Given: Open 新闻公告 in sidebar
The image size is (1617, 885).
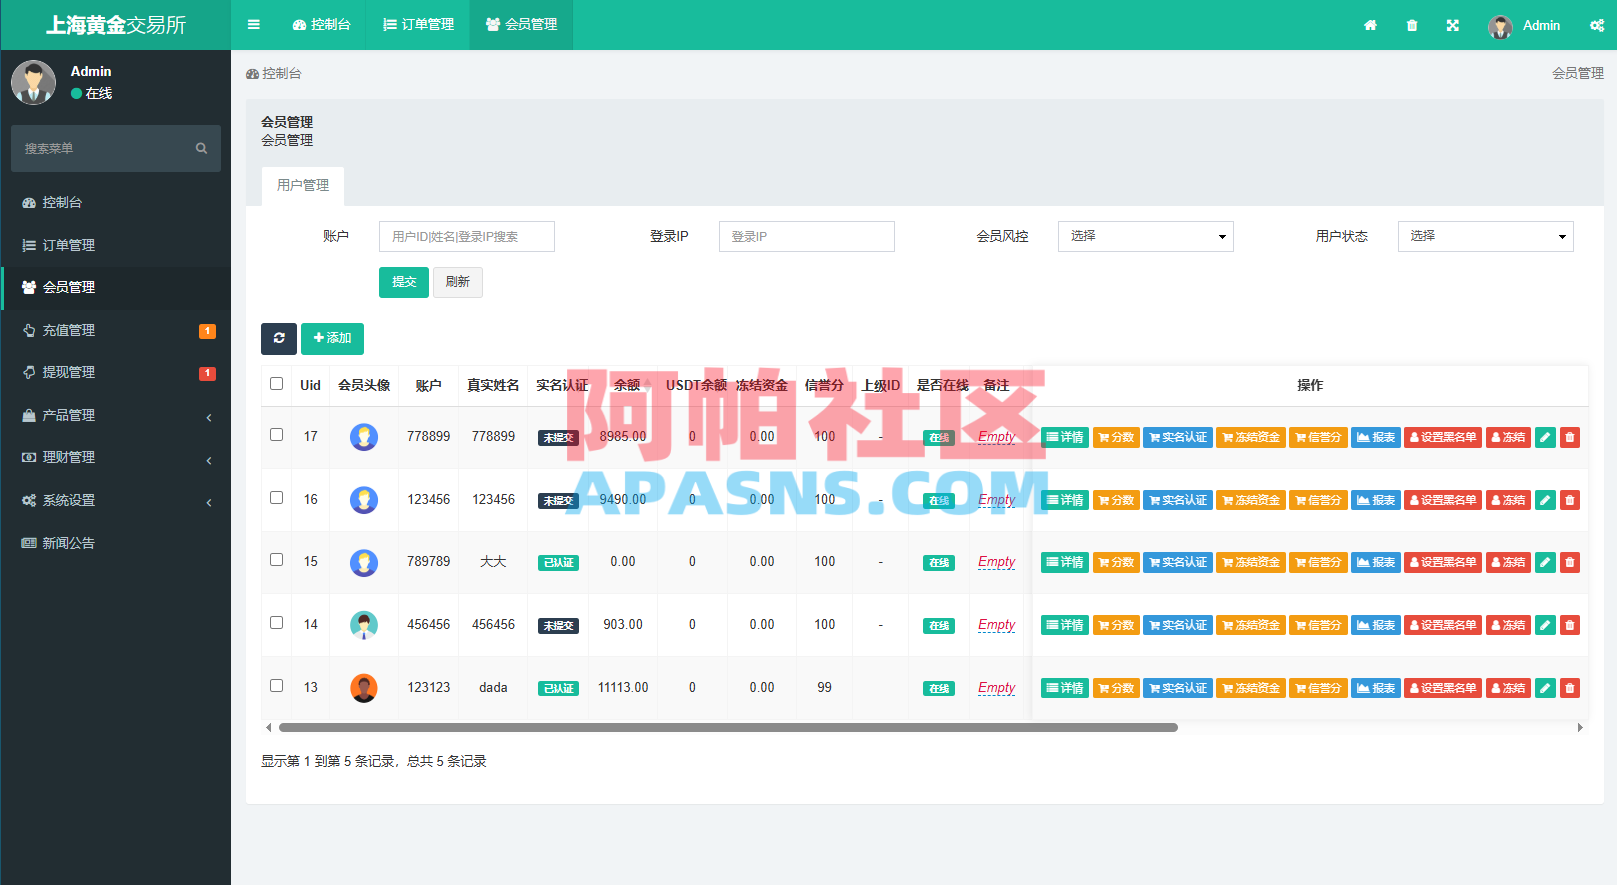Looking at the screenshot, I should [116, 543].
